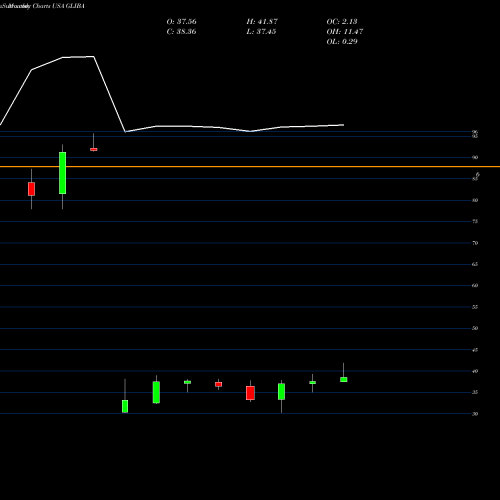
Task: Click the OL: 0.29 value
Action: pos(342,42)
